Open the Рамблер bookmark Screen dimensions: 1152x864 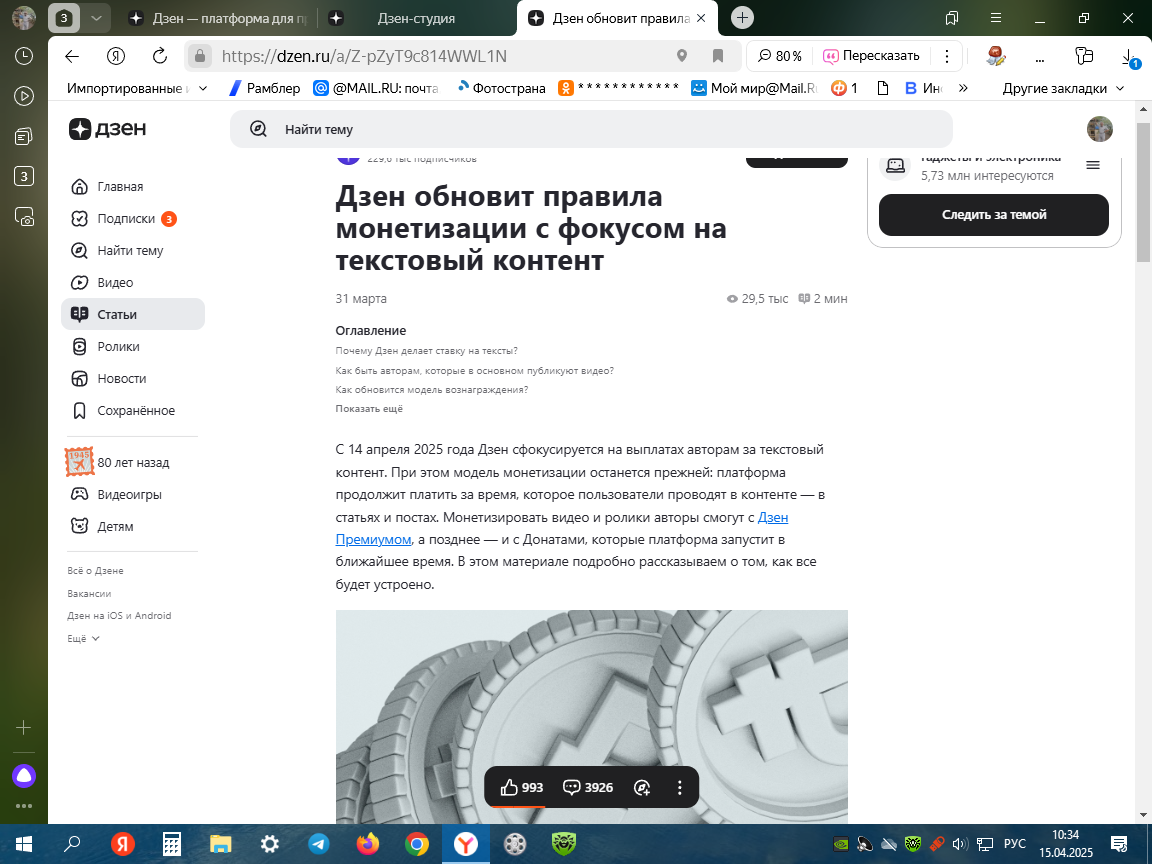(x=264, y=88)
